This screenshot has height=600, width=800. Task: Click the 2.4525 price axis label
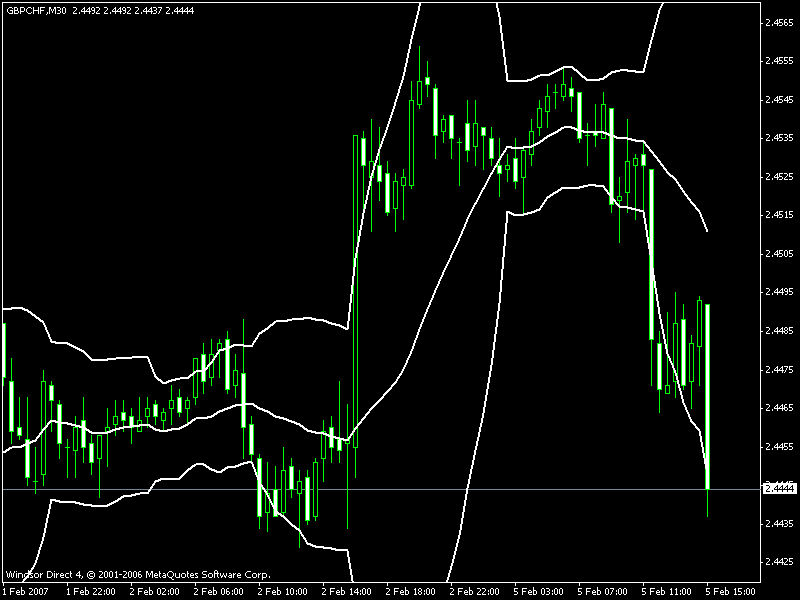click(x=780, y=177)
